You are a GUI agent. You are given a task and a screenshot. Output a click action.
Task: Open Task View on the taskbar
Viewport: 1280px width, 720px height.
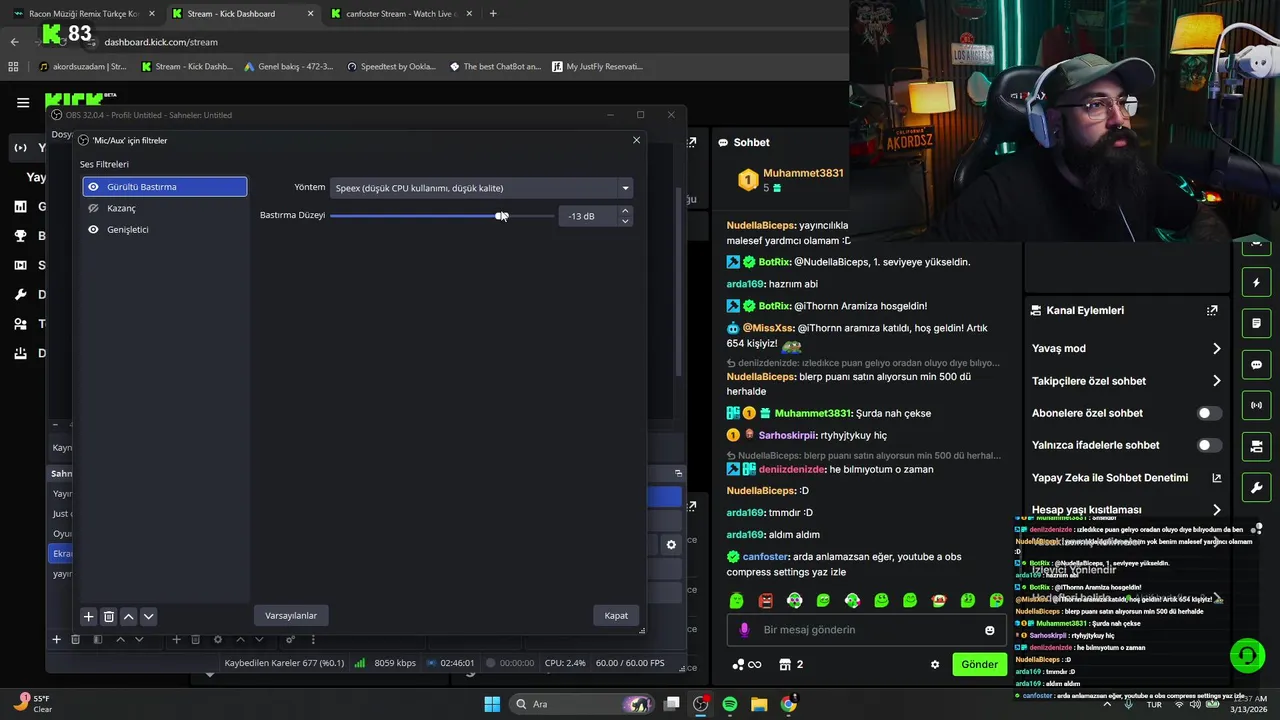tap(672, 704)
